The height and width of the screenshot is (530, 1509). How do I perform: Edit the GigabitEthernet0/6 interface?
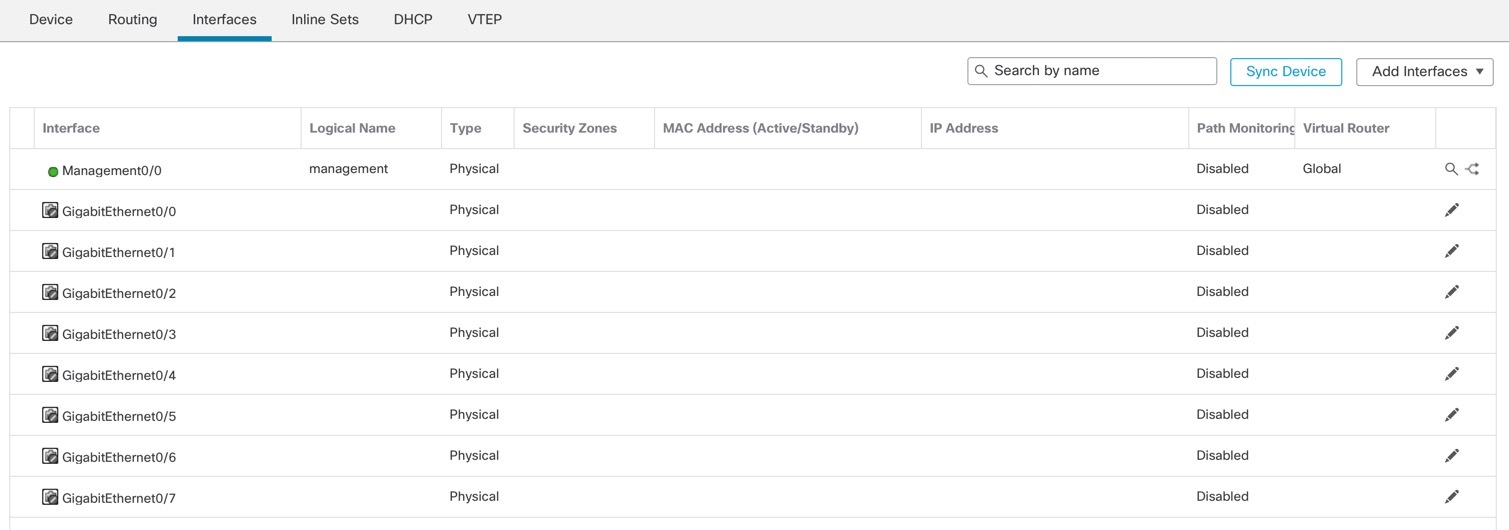click(1452, 456)
